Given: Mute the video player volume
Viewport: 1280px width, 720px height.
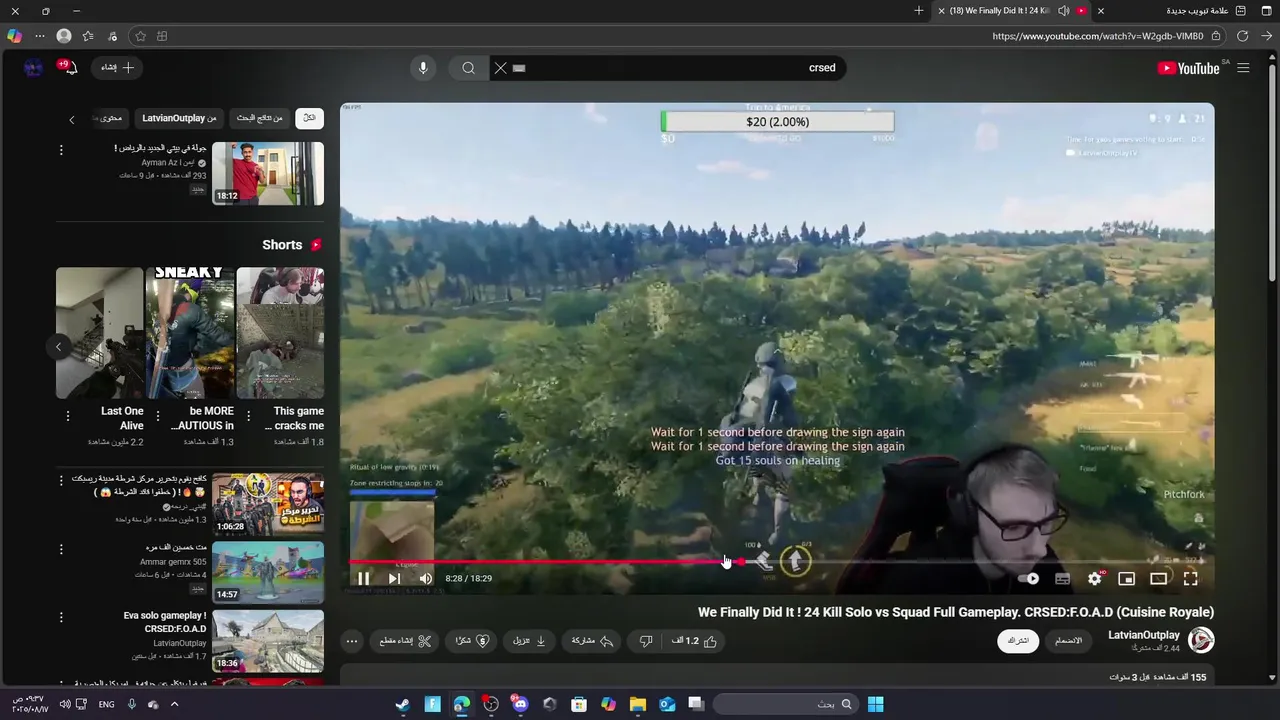Looking at the screenshot, I should click(426, 578).
